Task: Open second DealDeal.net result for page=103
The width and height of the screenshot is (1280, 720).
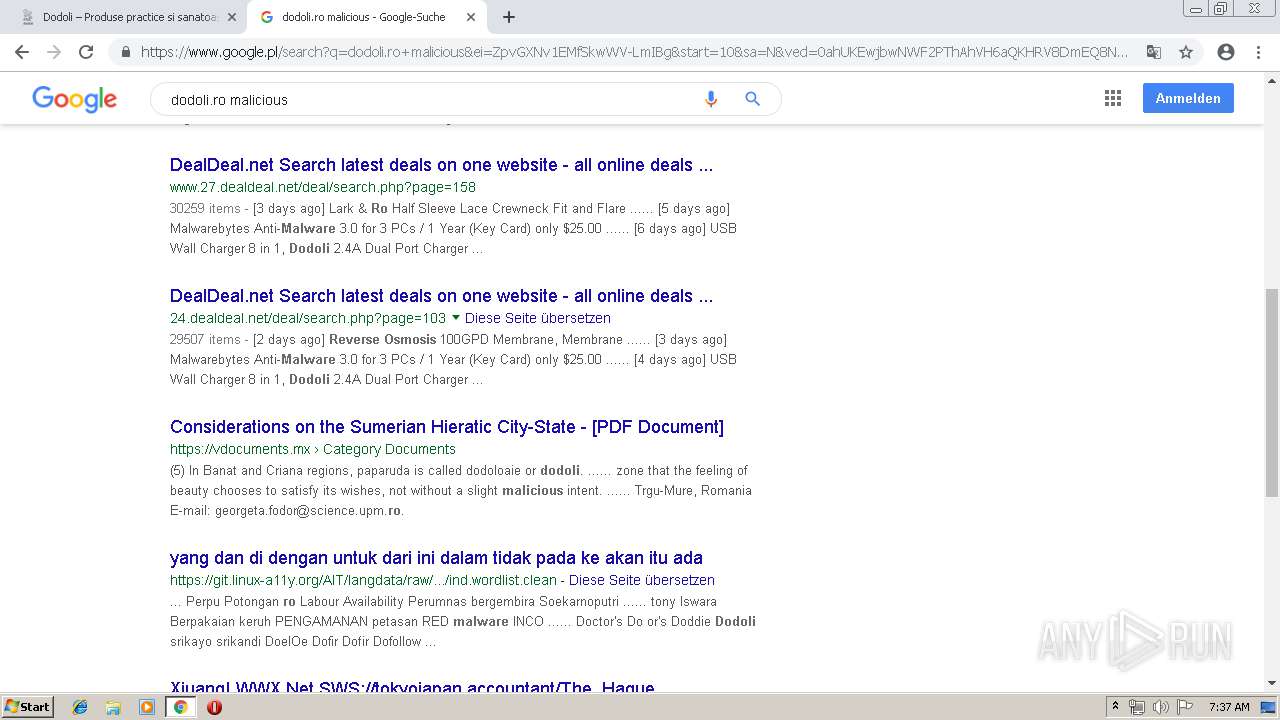Action: [441, 296]
